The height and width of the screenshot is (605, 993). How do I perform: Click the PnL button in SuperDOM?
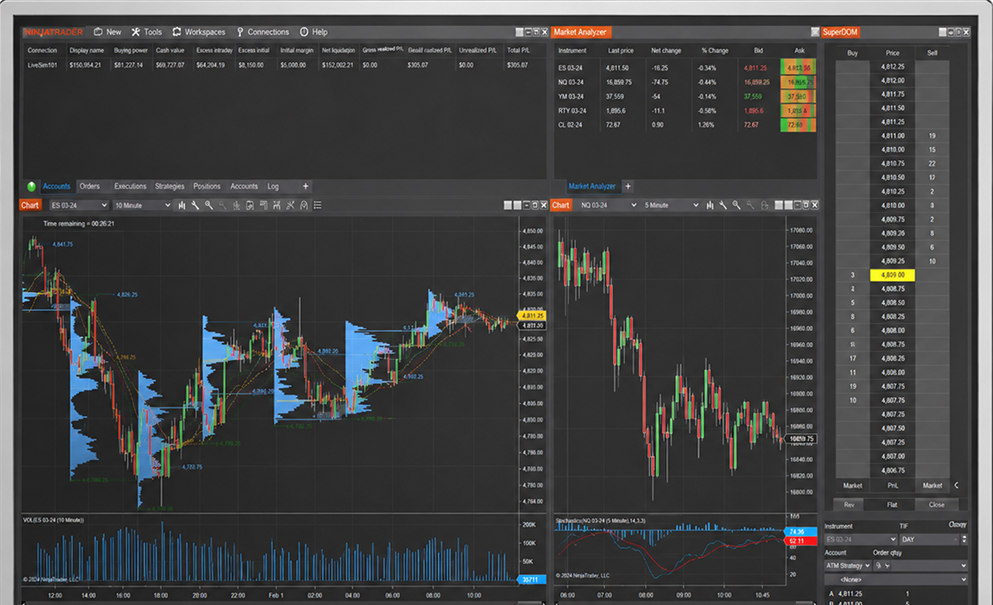(x=892, y=485)
